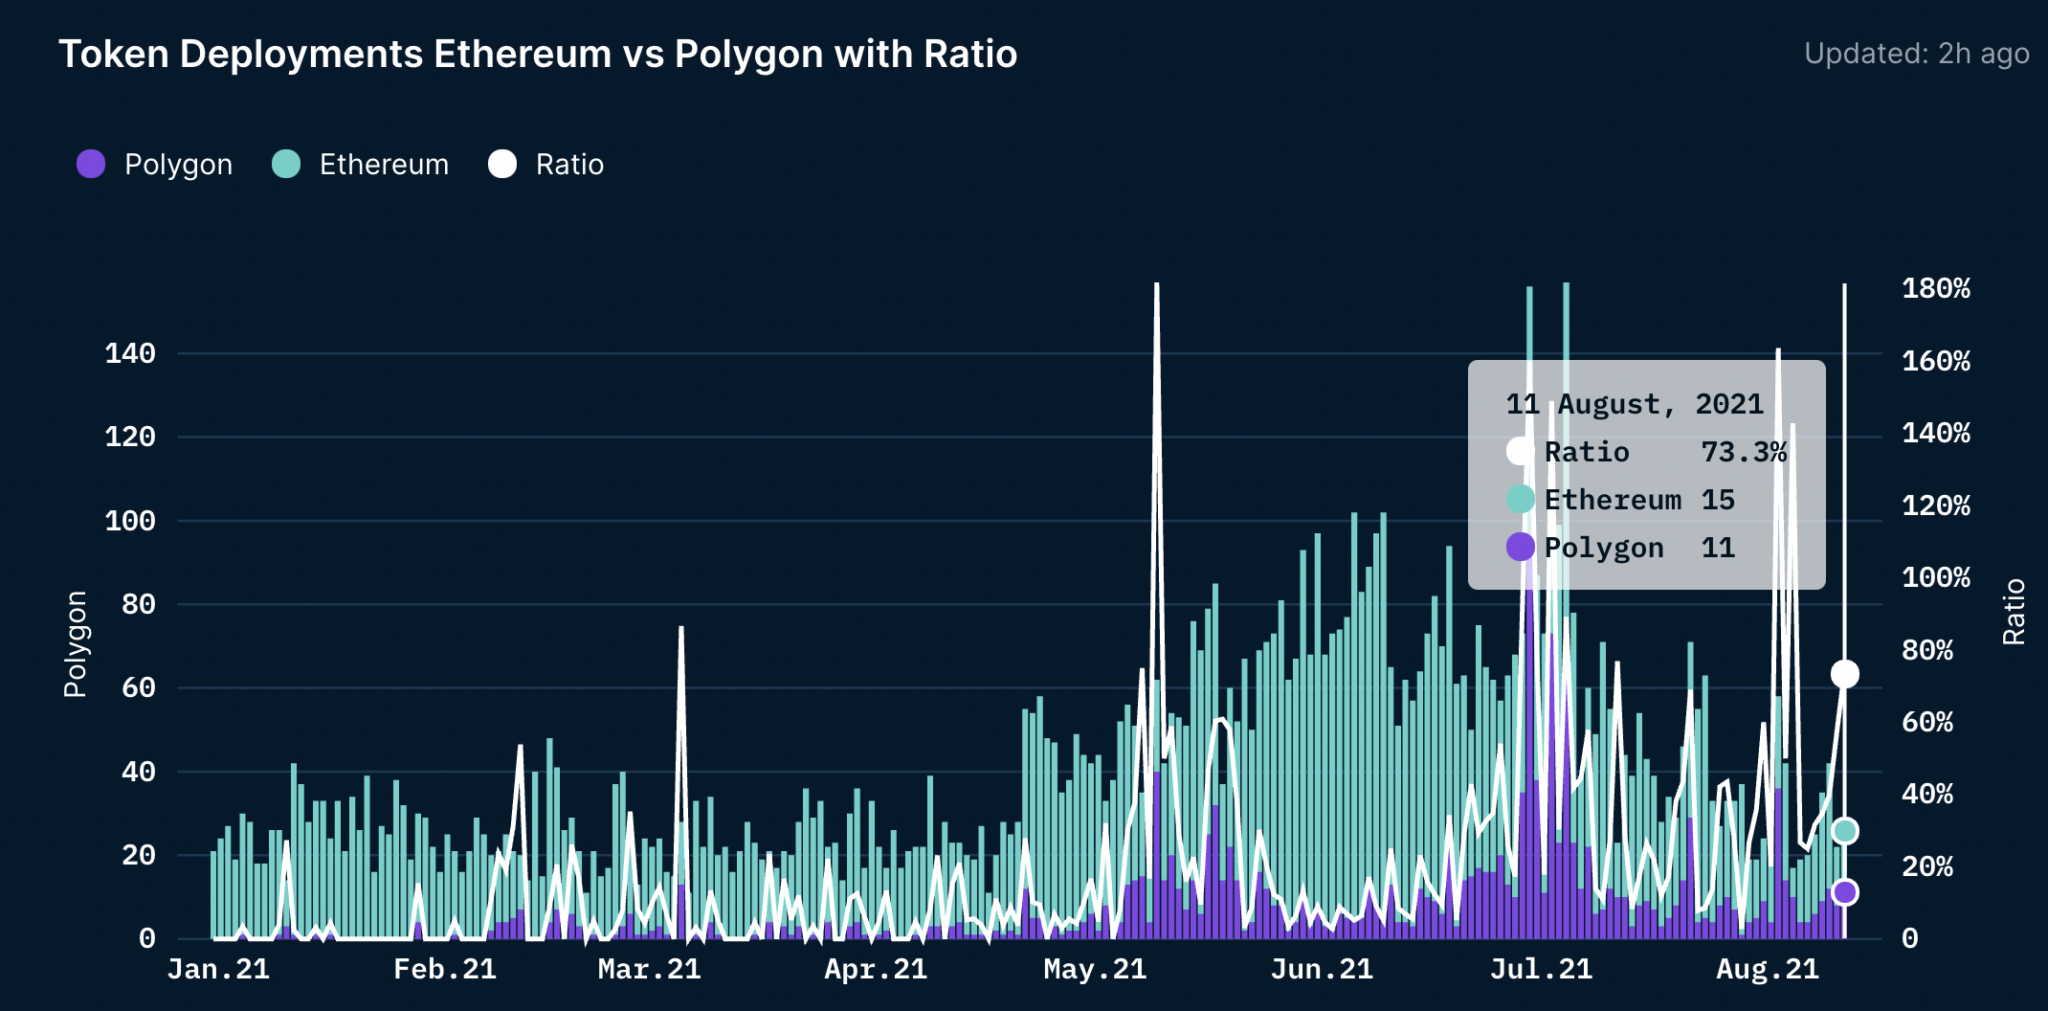Image resolution: width=2048 pixels, height=1011 pixels.
Task: Click the Updated: 2h ago text
Action: [1916, 54]
